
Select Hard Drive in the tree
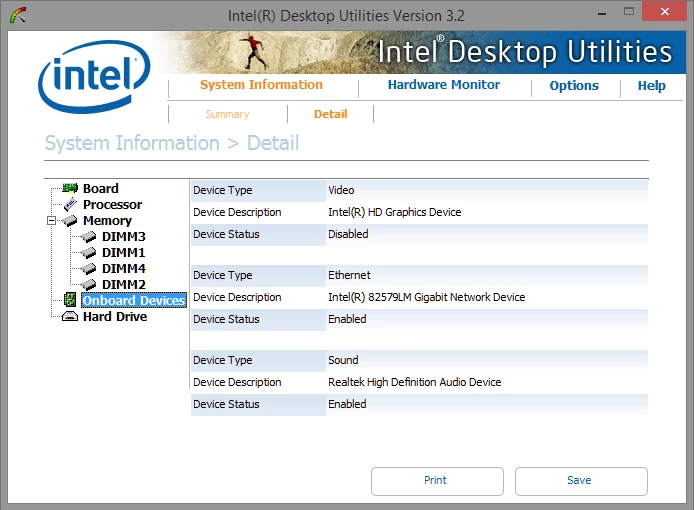(x=115, y=317)
